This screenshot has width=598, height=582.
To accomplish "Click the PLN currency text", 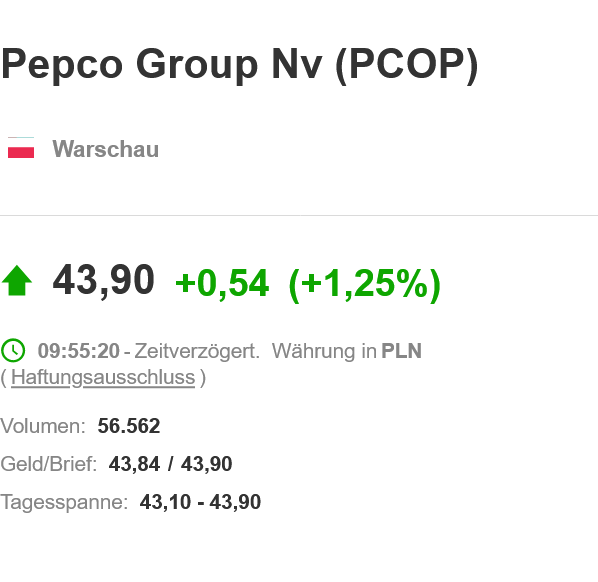I will (x=402, y=351).
